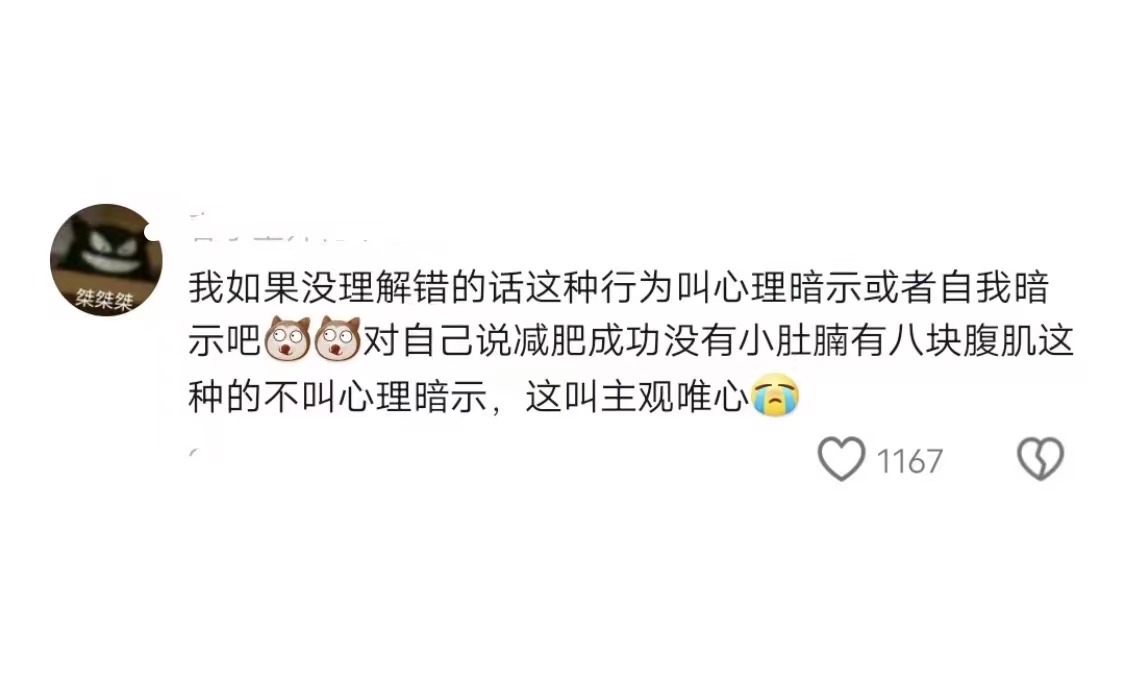The image size is (1125, 686).
Task: Click the phrase 主观唯心 in the last line
Action: 674,396
